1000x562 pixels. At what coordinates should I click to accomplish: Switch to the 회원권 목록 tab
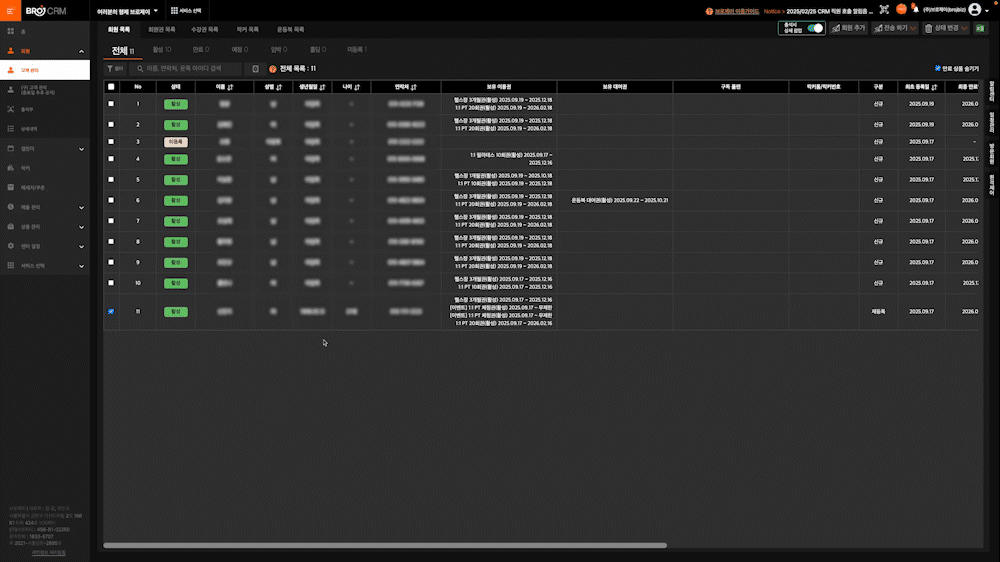[x=161, y=29]
